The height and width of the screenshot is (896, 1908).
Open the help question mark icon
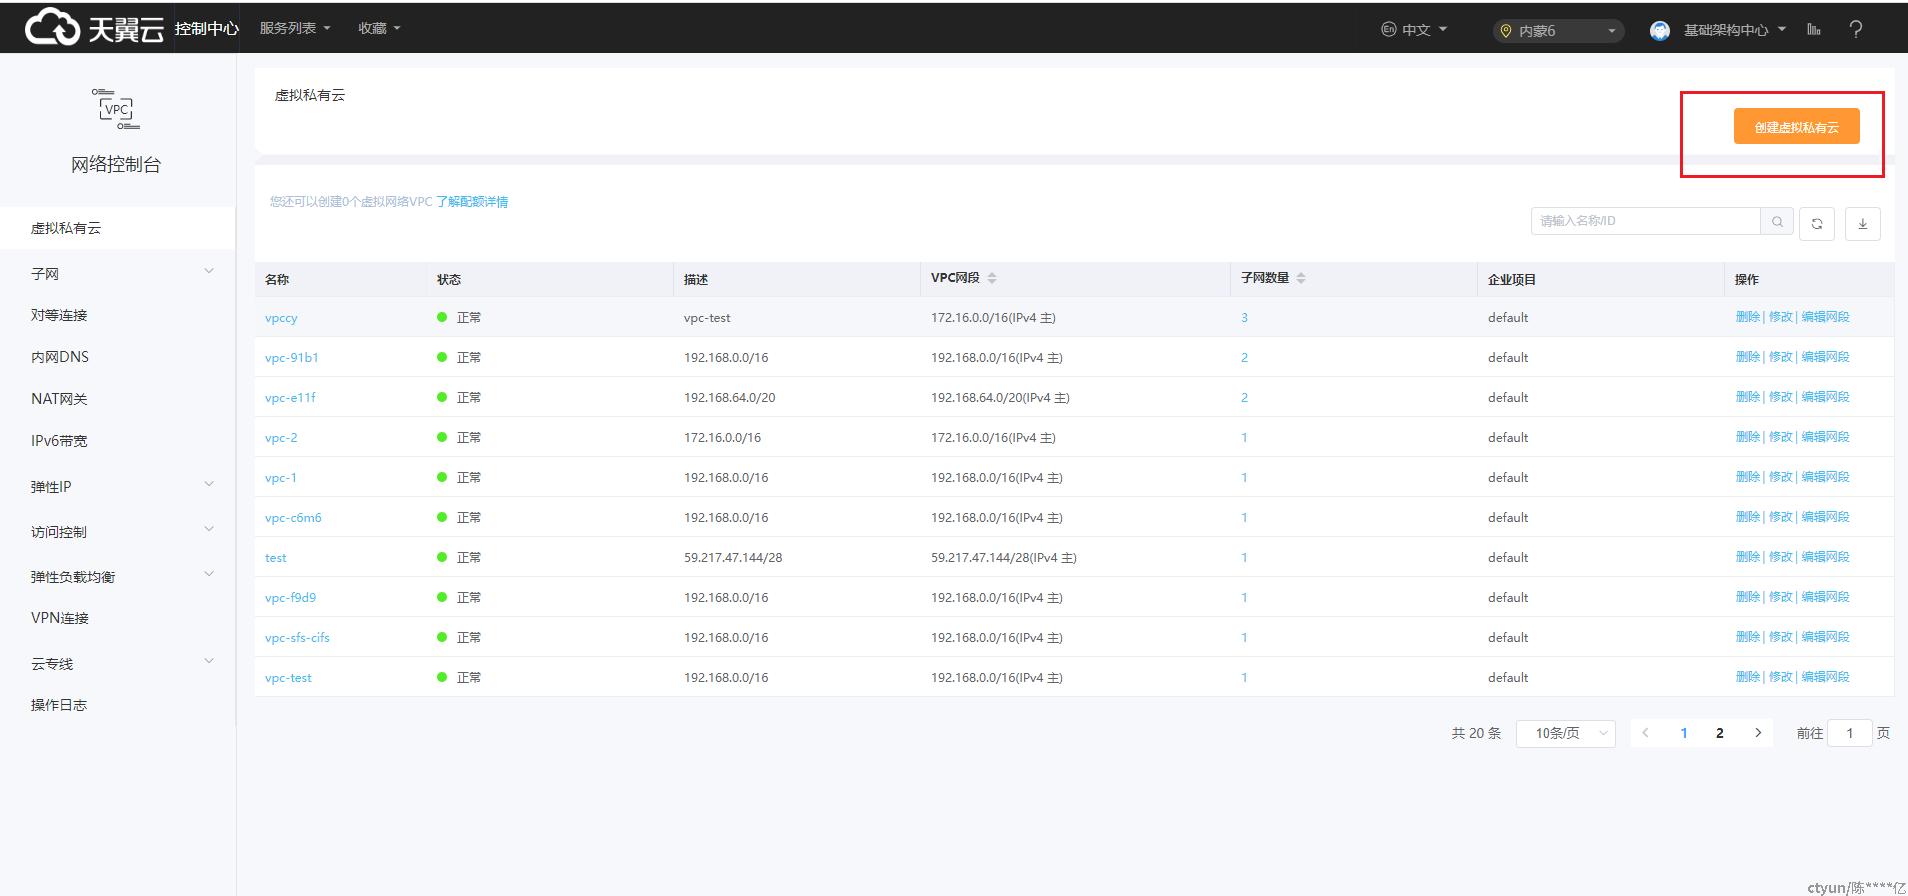[x=1855, y=30]
